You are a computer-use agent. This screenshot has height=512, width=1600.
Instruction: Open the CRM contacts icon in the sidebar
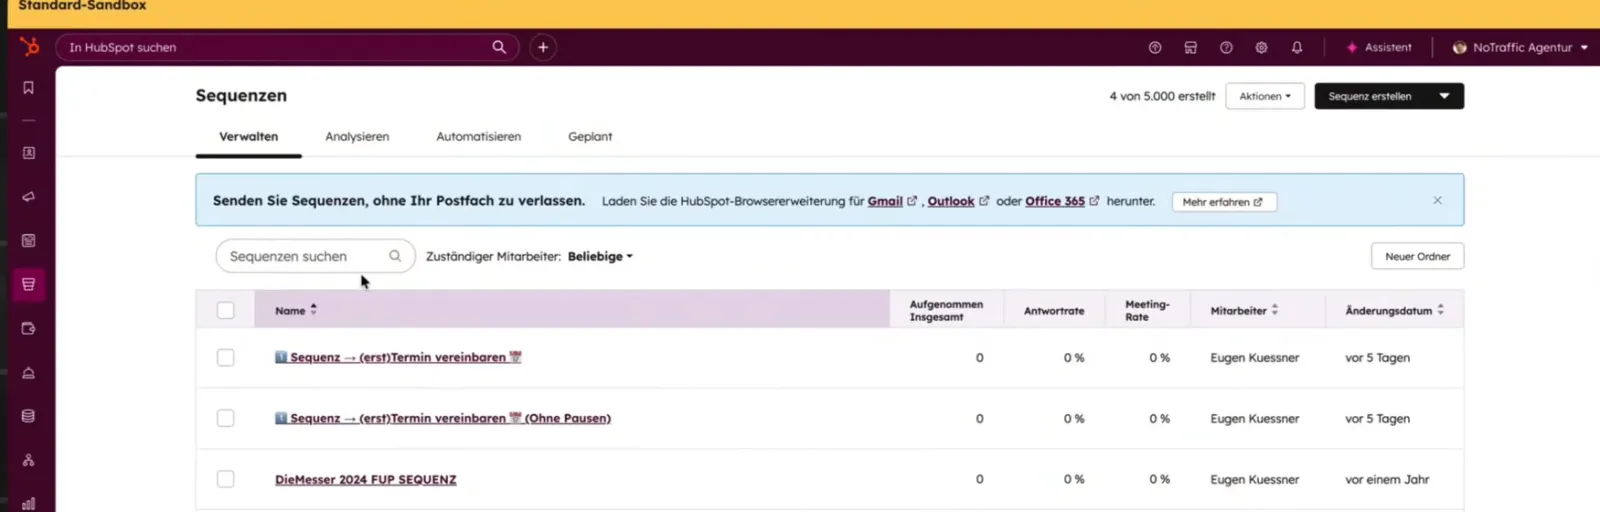[28, 153]
